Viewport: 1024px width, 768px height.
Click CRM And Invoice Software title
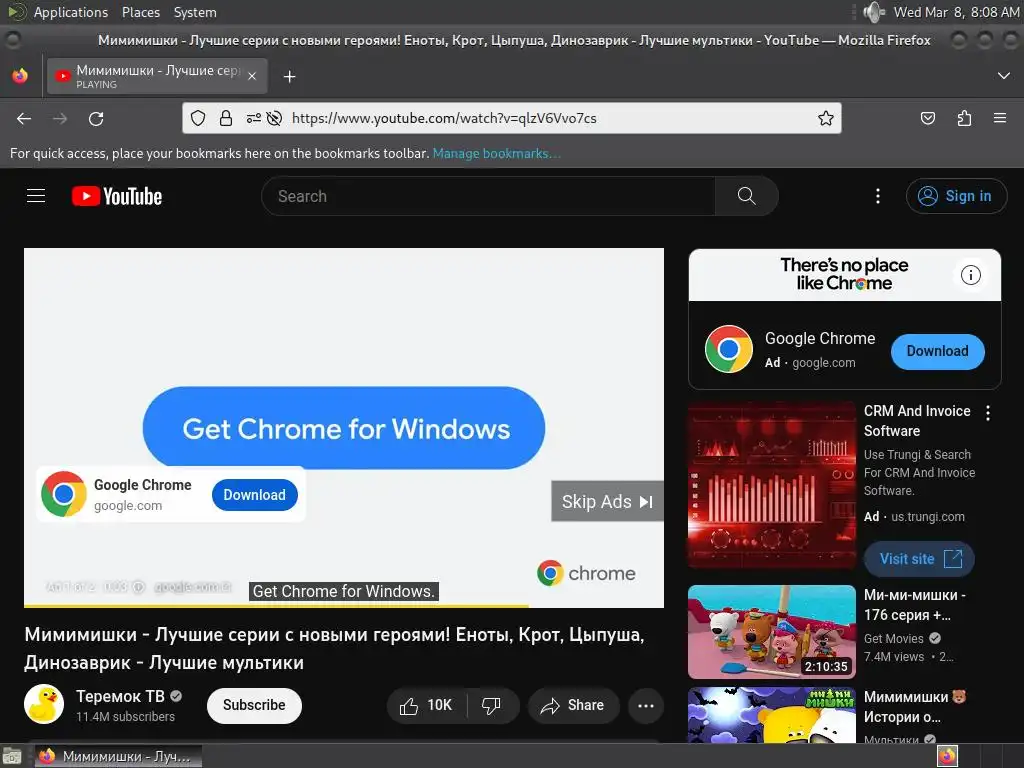917,421
